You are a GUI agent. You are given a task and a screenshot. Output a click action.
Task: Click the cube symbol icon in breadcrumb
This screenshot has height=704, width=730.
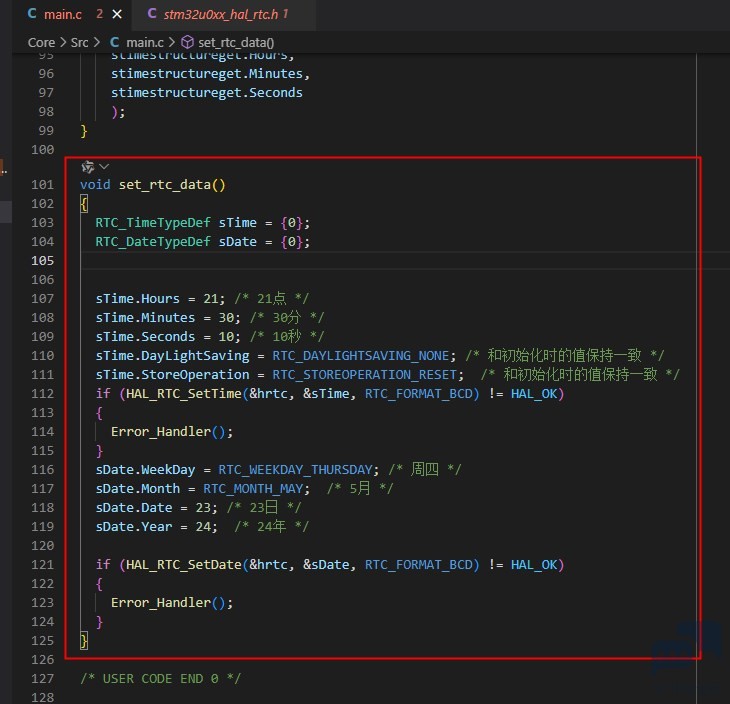click(x=187, y=42)
